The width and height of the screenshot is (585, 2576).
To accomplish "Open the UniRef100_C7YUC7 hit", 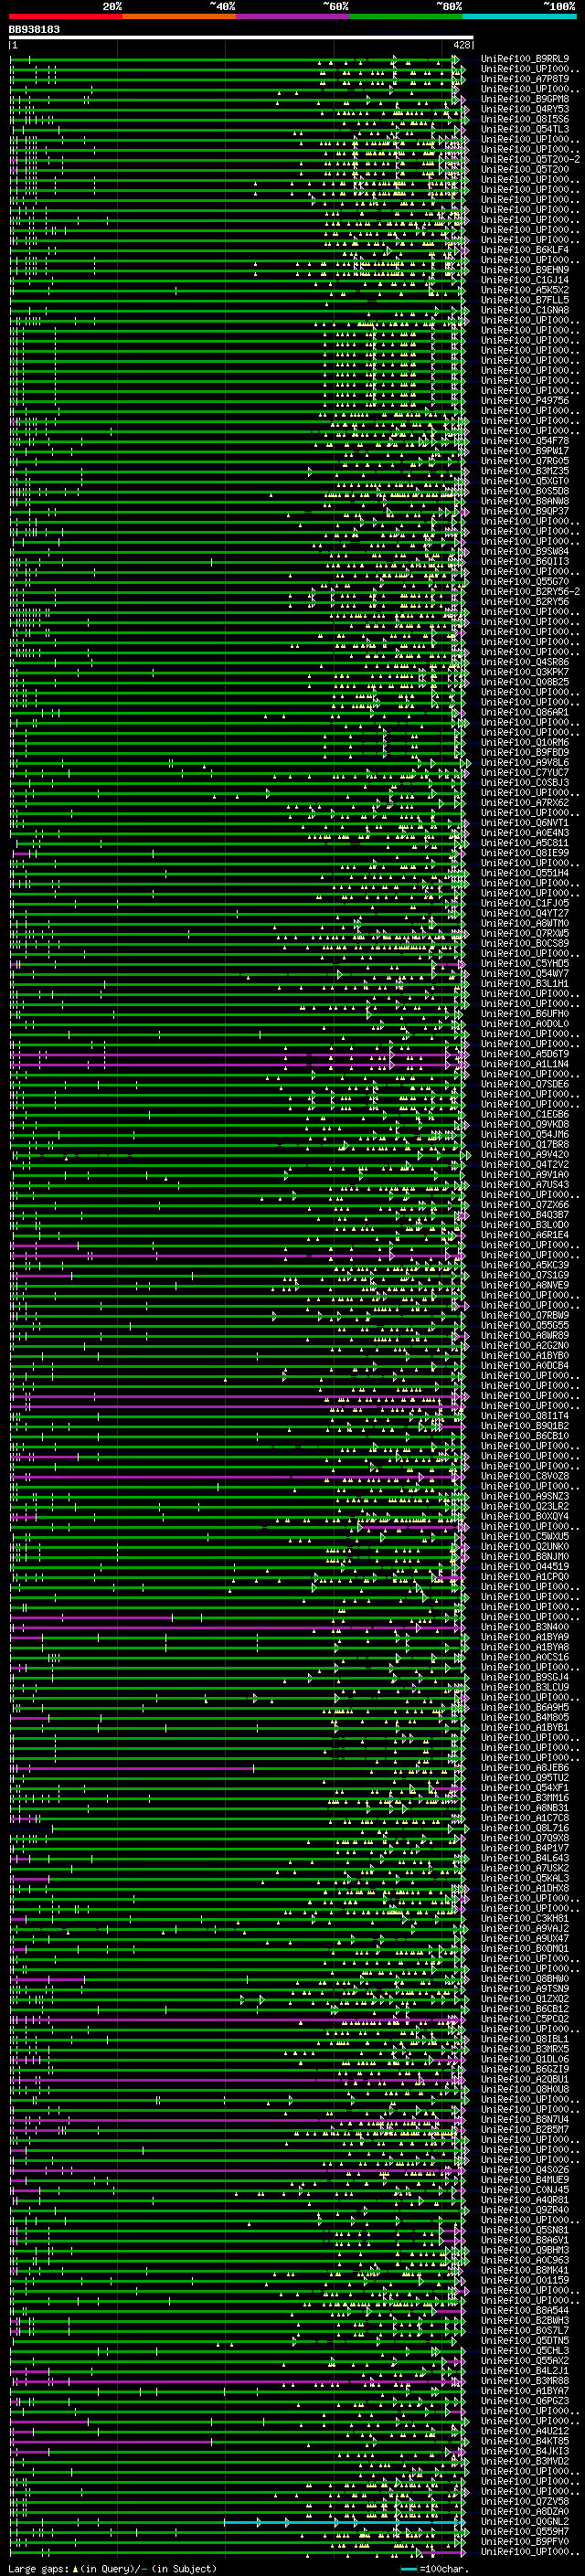I will click(x=525, y=772).
